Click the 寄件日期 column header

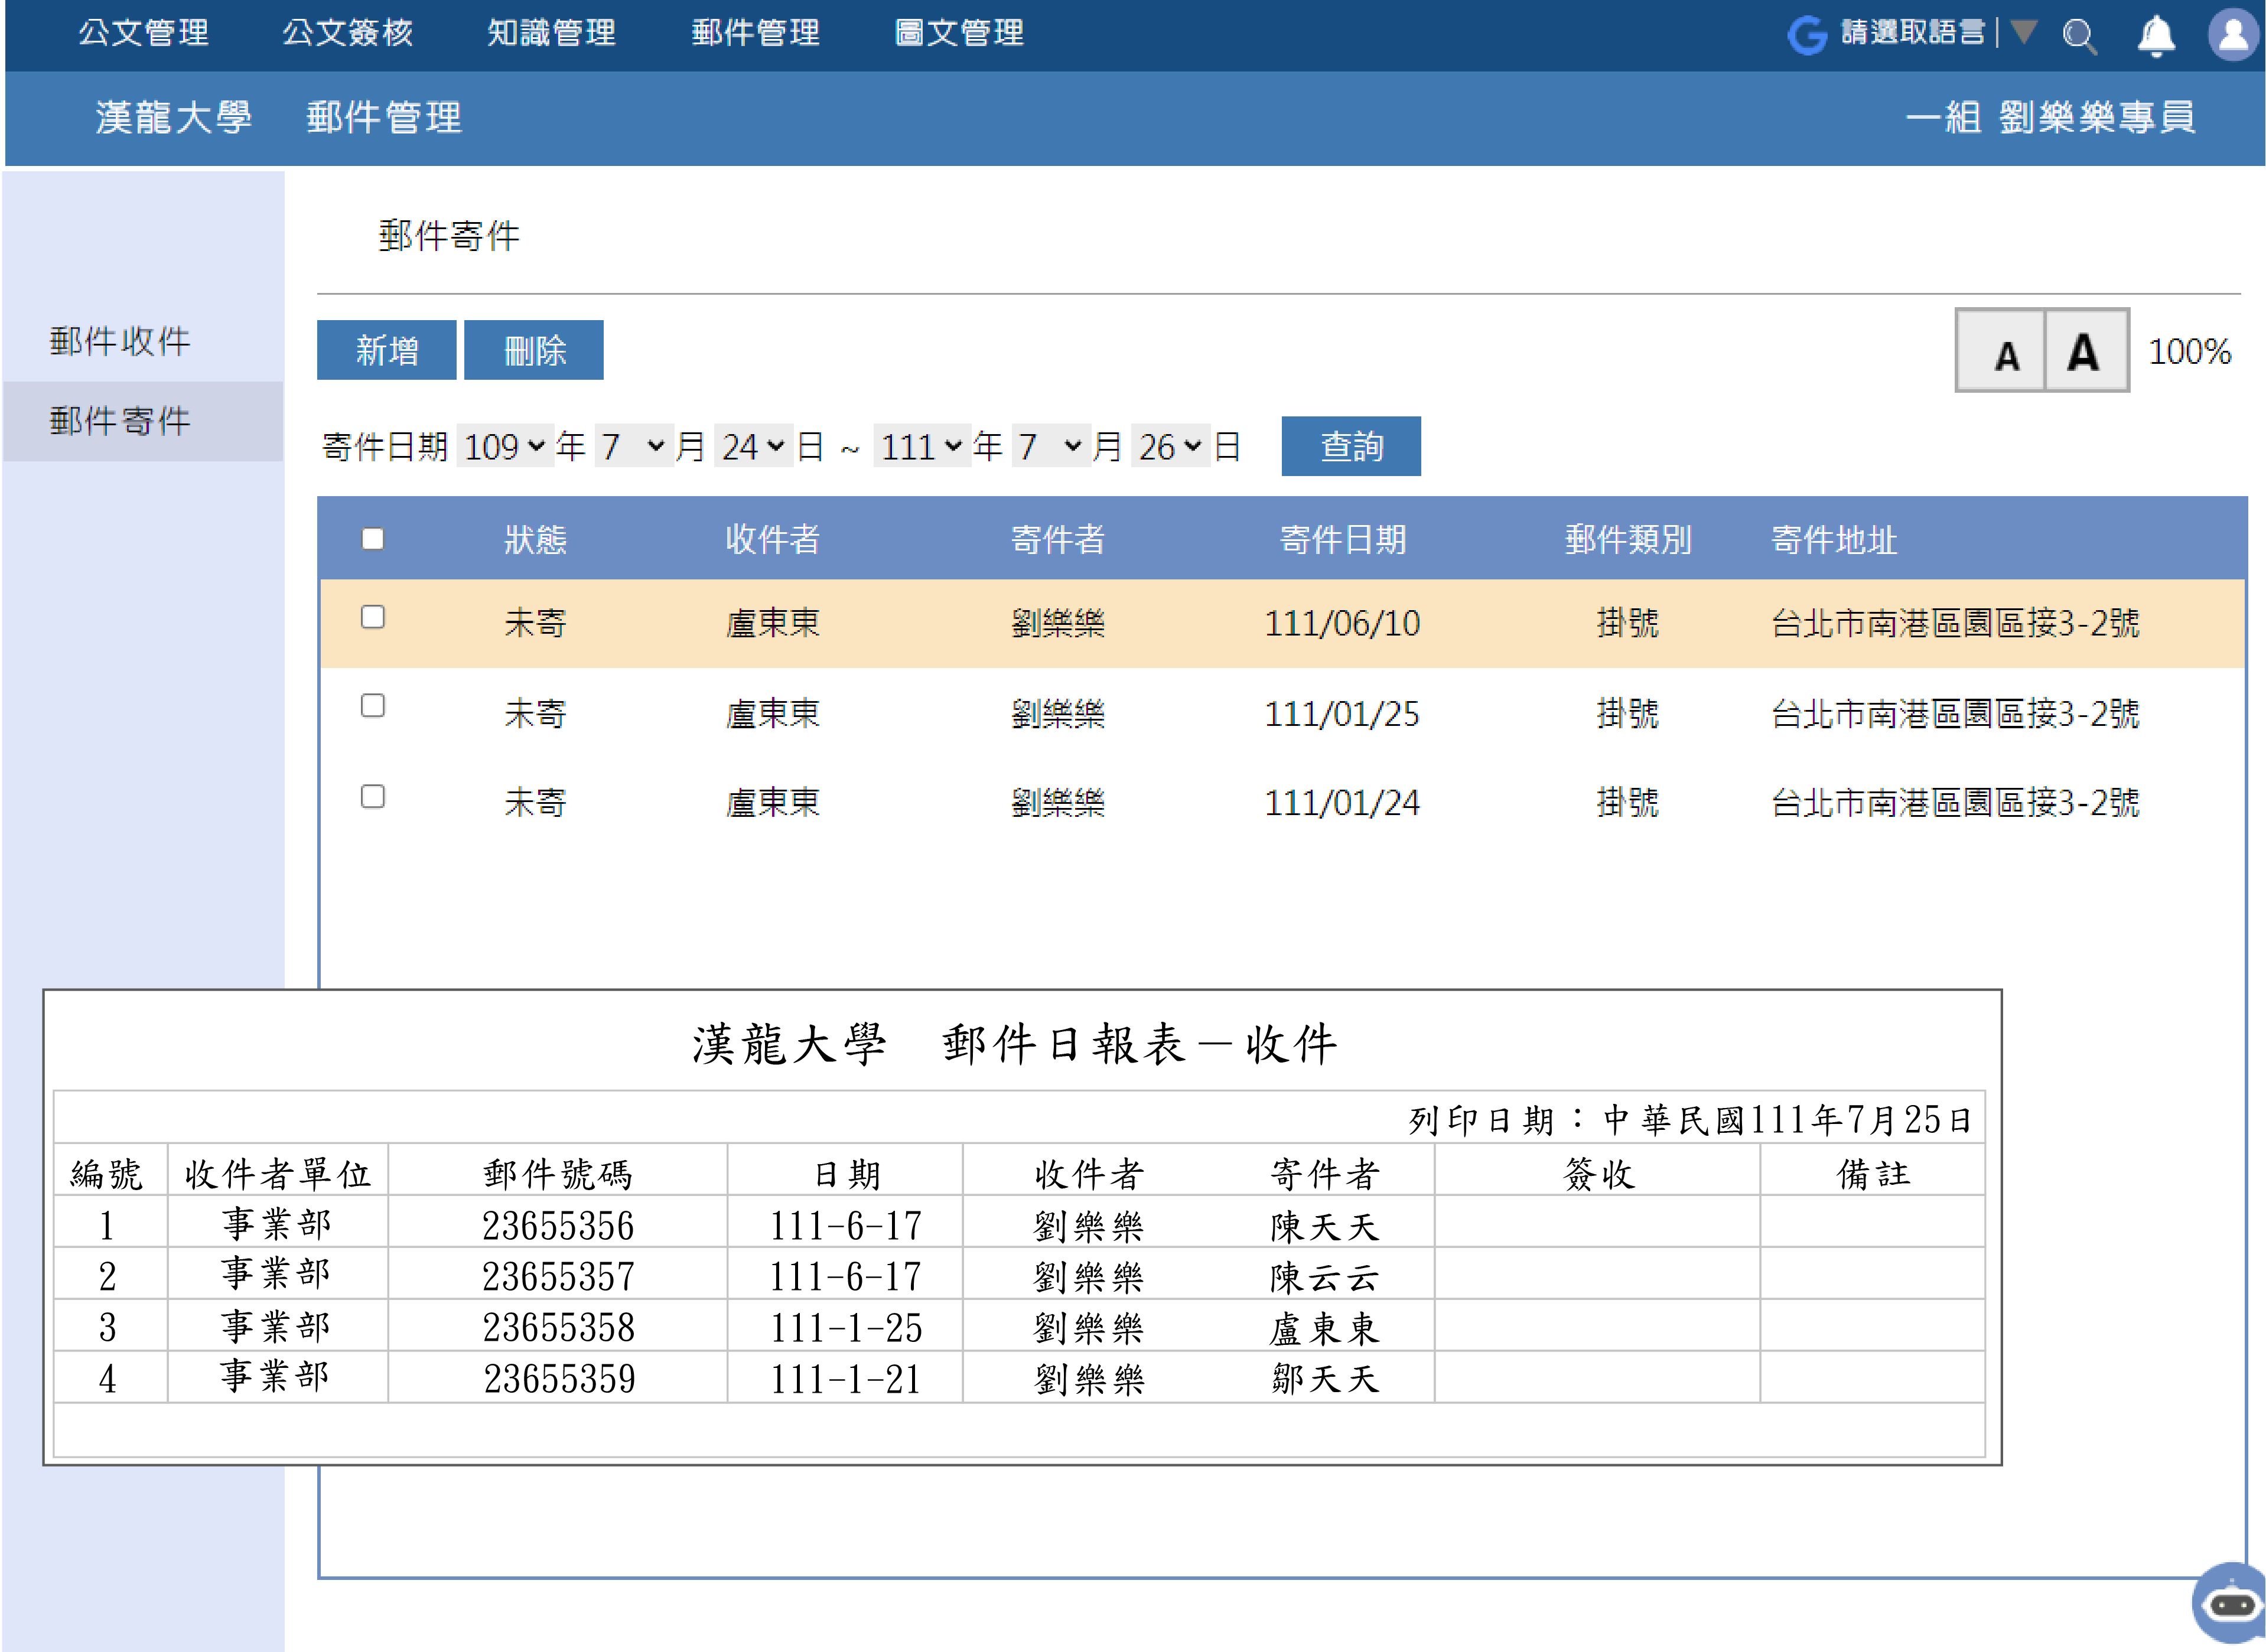click(1343, 540)
